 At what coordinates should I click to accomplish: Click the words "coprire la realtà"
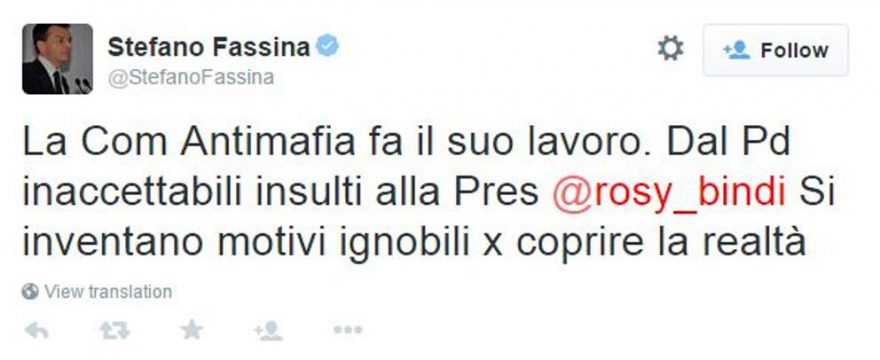(661, 243)
